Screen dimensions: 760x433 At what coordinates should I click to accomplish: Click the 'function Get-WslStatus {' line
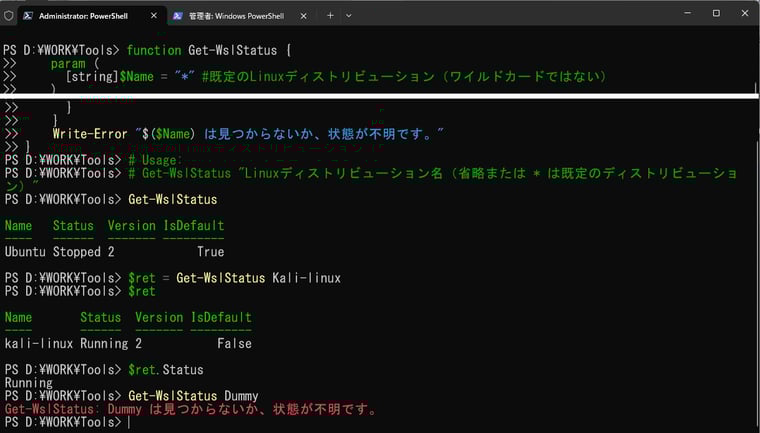(x=208, y=50)
